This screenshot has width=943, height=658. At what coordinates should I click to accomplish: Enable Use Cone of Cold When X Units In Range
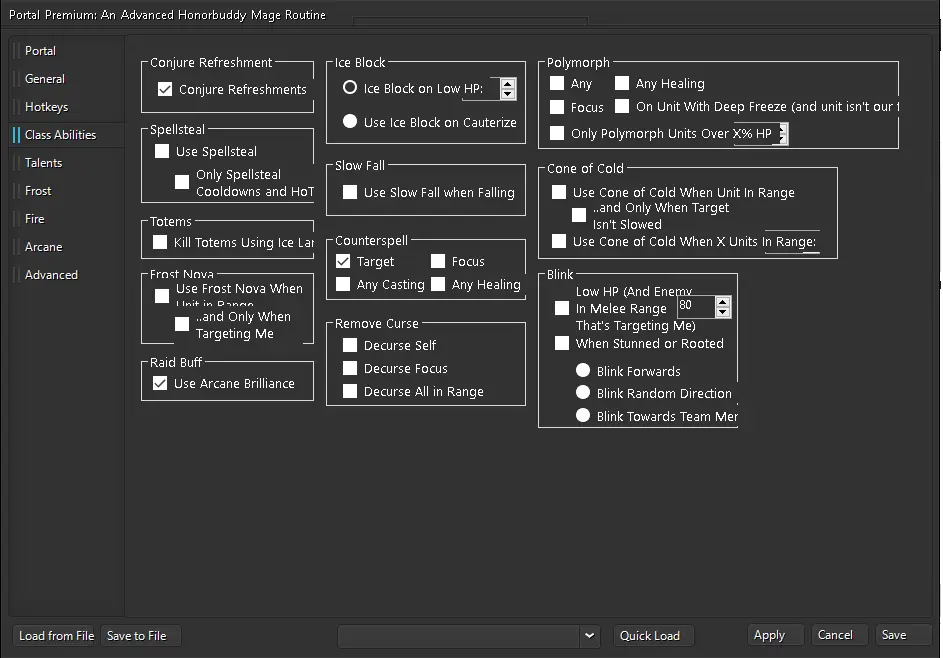pos(559,241)
